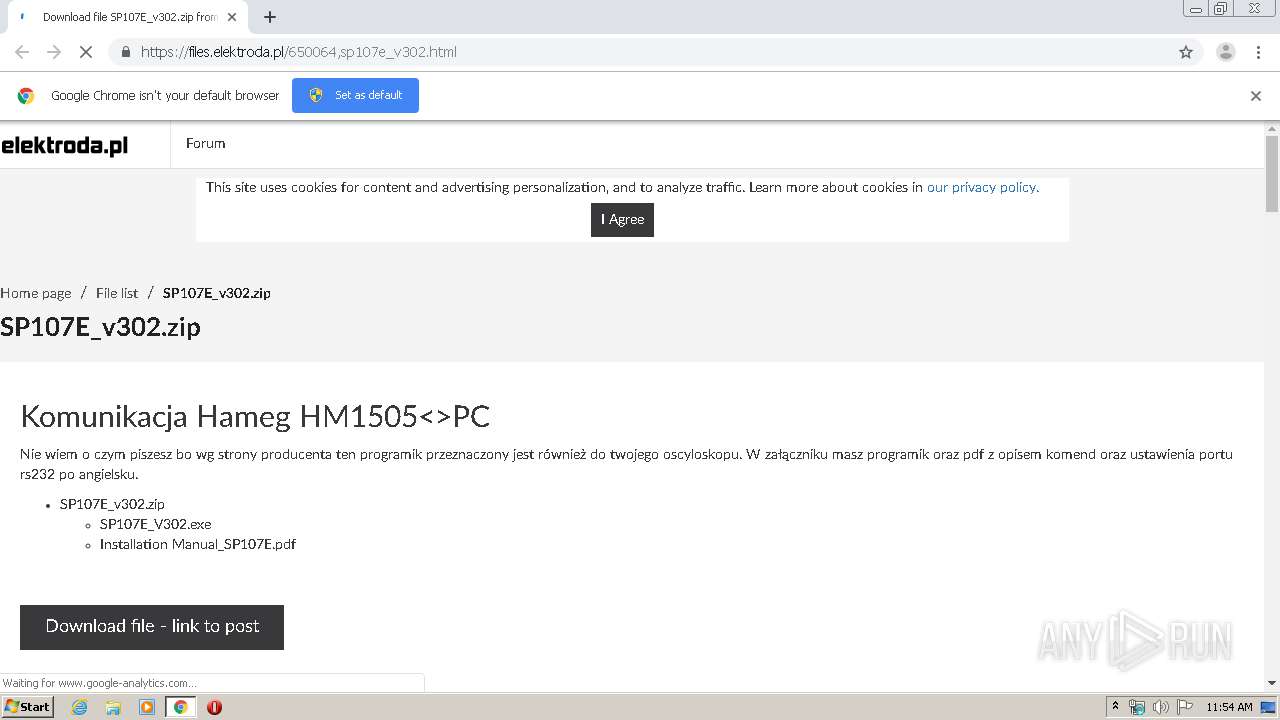Viewport: 1280px width, 720px height.
Task: Click the elektroda.pl logo
Action: click(65, 146)
